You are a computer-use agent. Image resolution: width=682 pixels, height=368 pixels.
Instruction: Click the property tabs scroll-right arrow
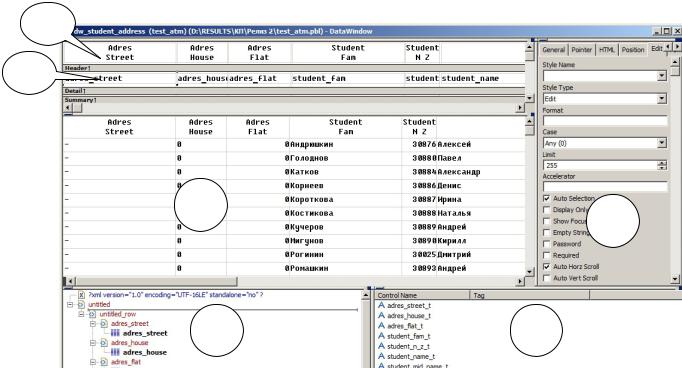coord(677,46)
